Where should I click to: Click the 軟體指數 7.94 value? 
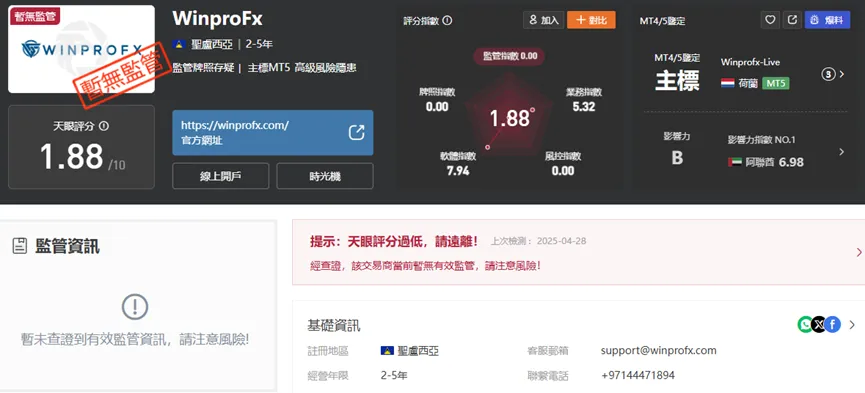(x=458, y=171)
